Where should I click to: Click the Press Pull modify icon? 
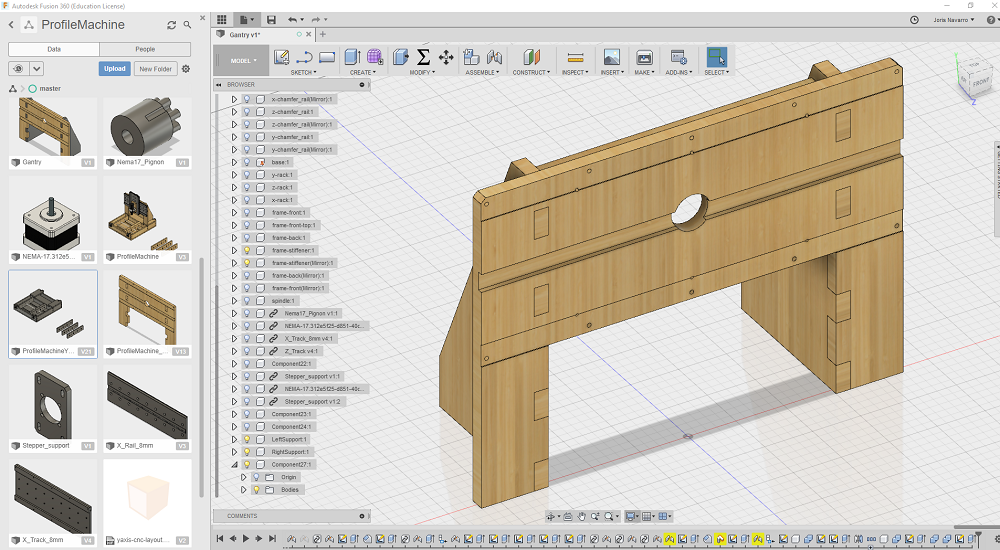401,57
